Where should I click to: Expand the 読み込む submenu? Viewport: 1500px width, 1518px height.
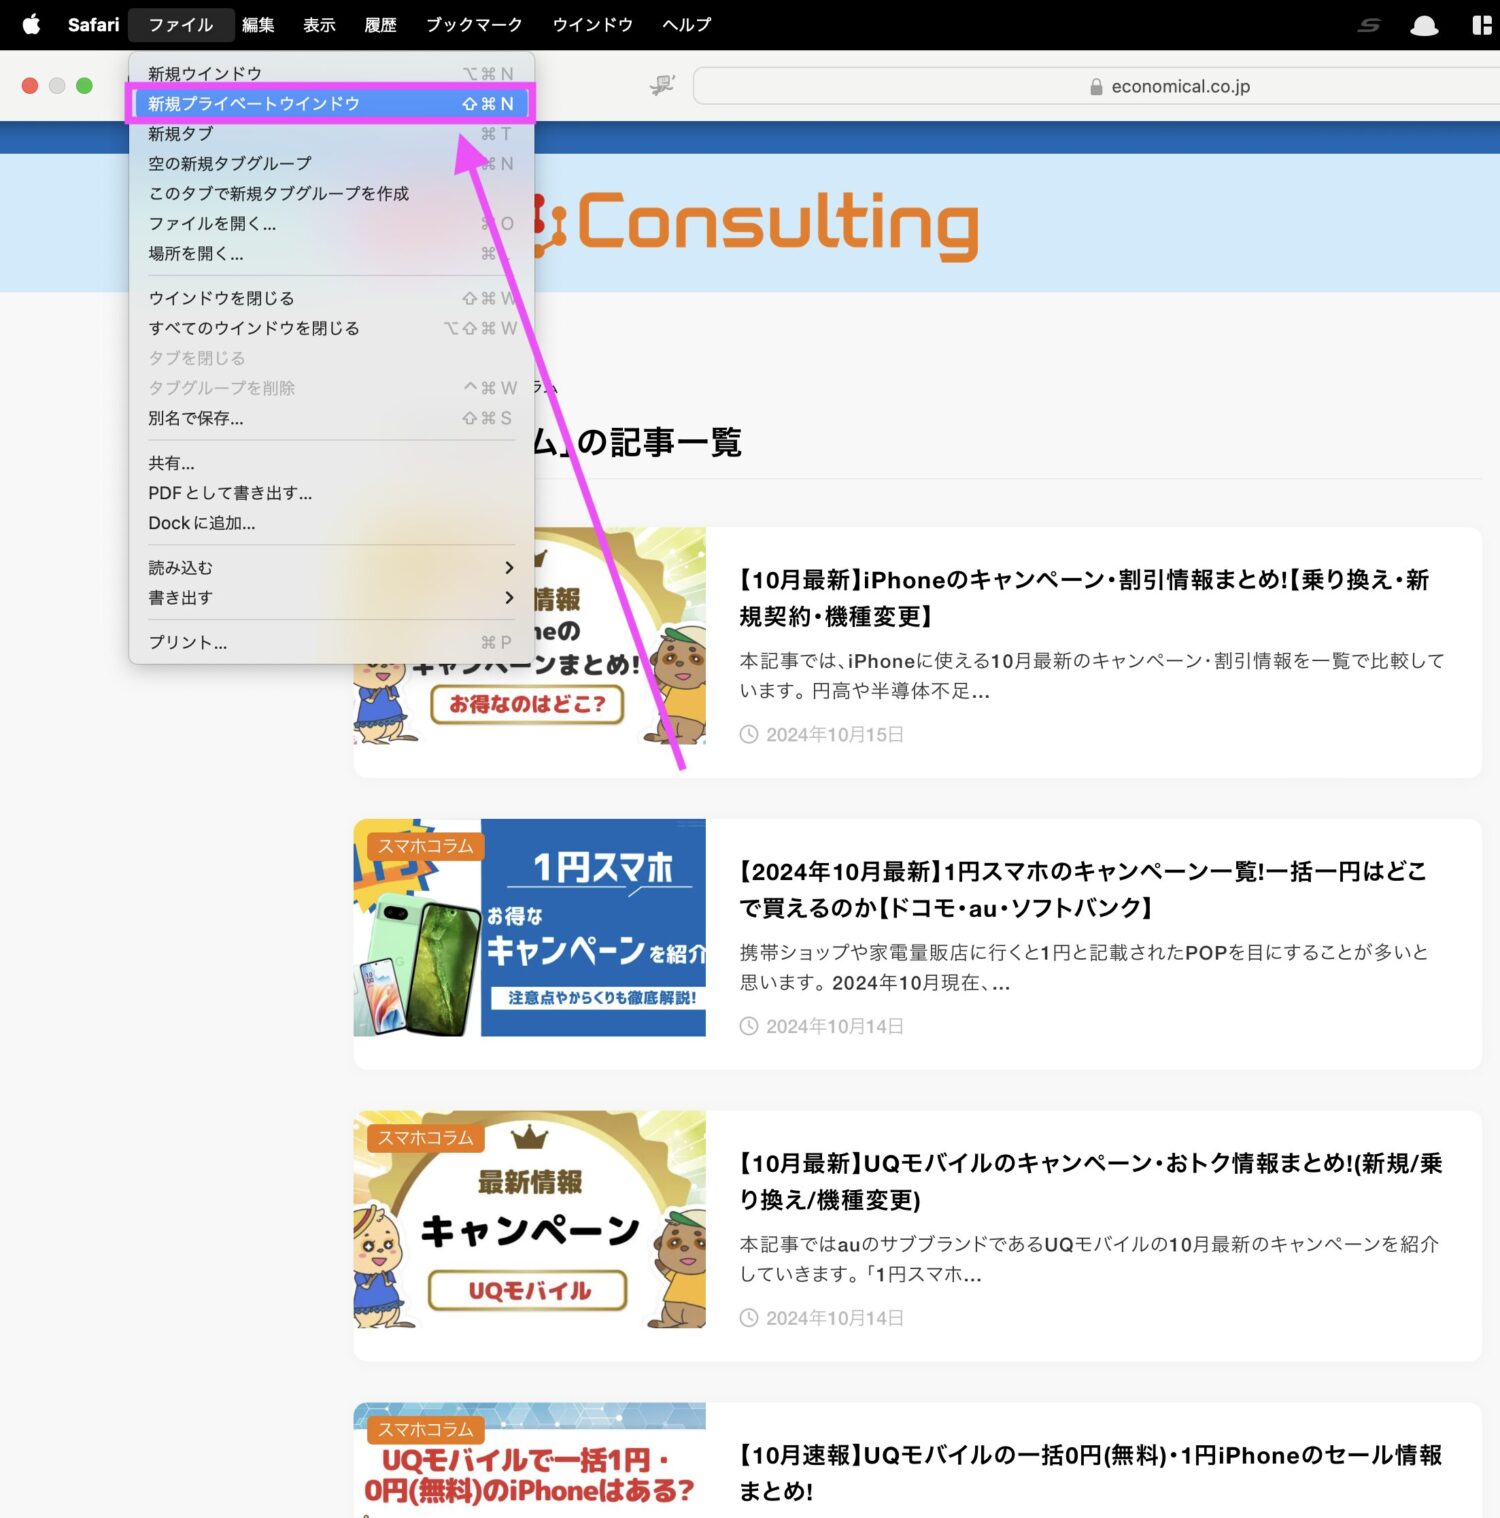coord(331,567)
